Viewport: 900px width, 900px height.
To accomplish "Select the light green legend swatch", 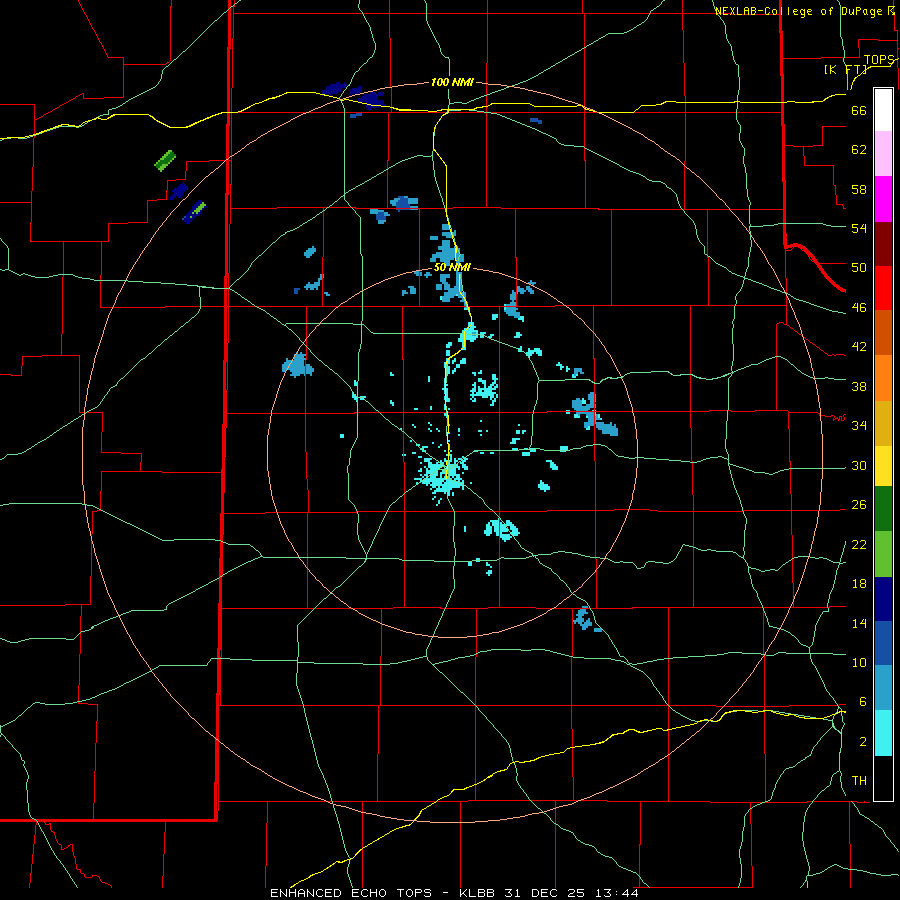I will 883,554.
